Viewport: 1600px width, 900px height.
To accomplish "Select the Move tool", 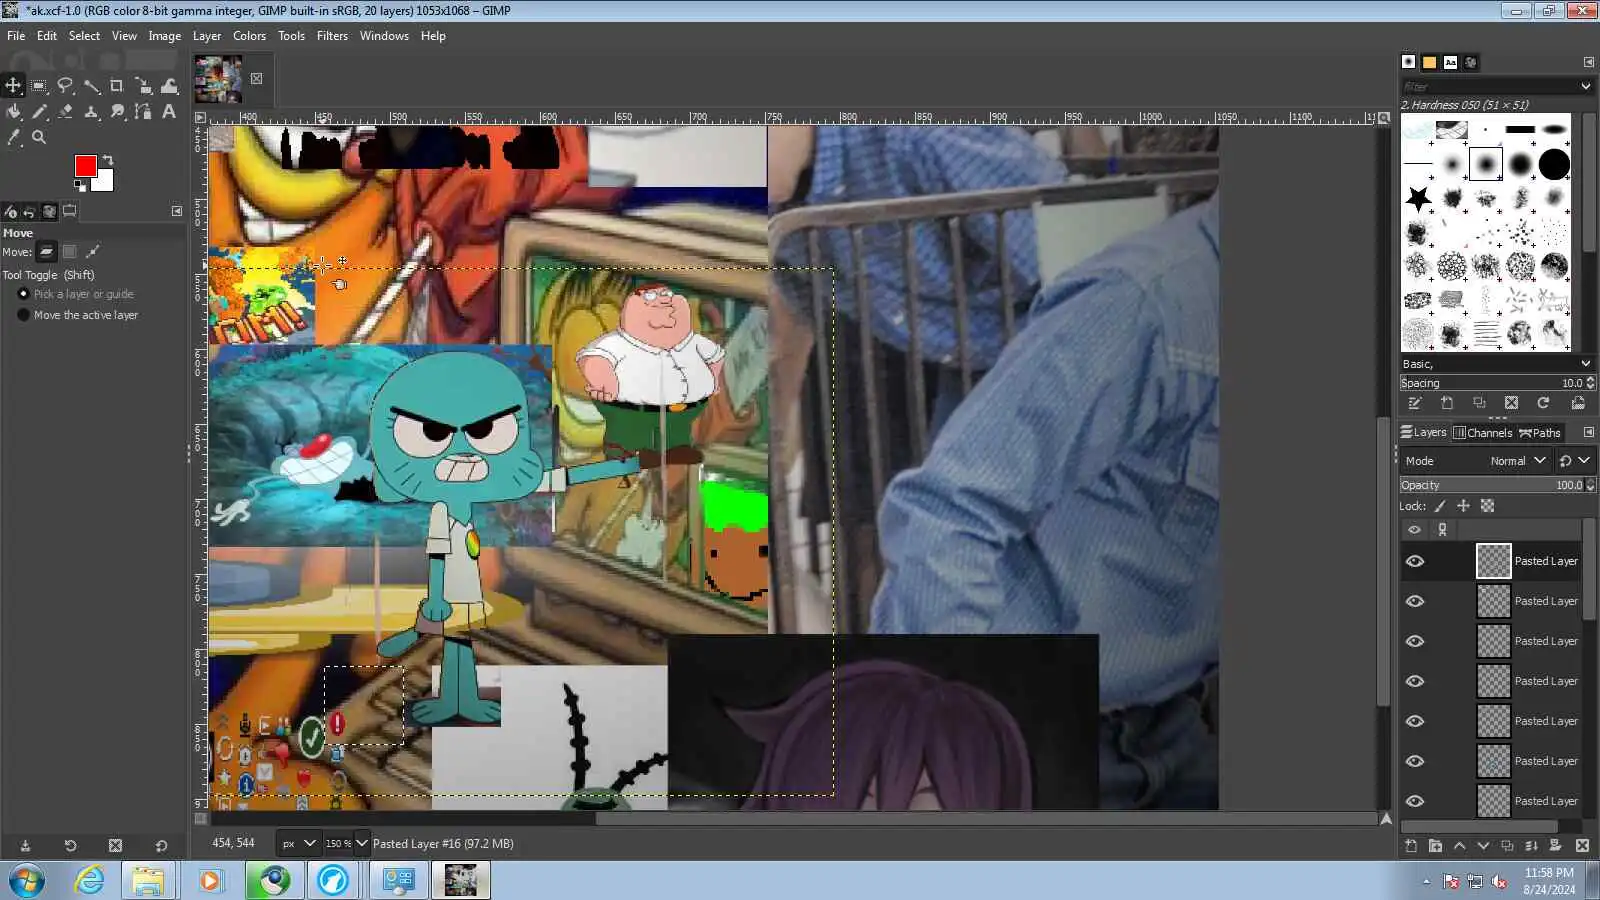I will tap(13, 86).
